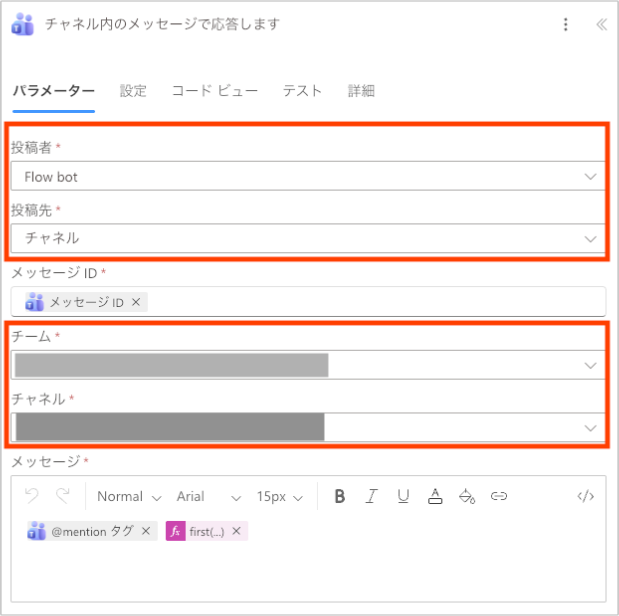
Task: Expand the 投稿者 Flow bot dropdown
Action: click(308, 177)
